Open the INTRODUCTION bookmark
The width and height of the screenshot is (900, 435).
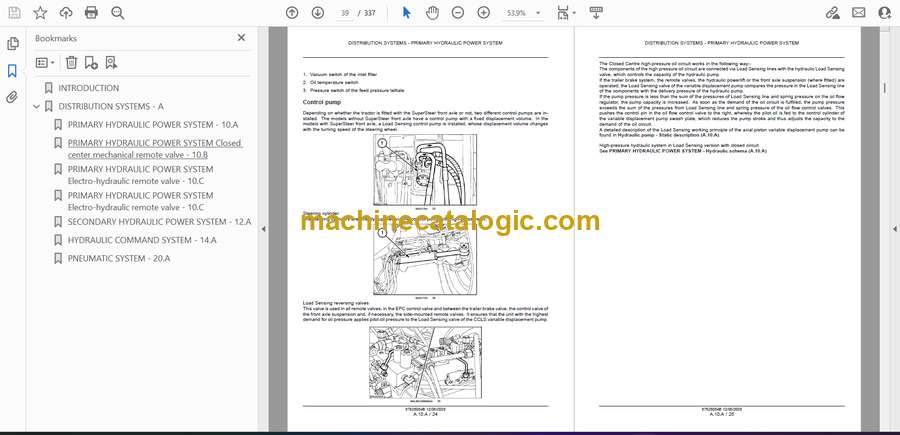point(88,88)
